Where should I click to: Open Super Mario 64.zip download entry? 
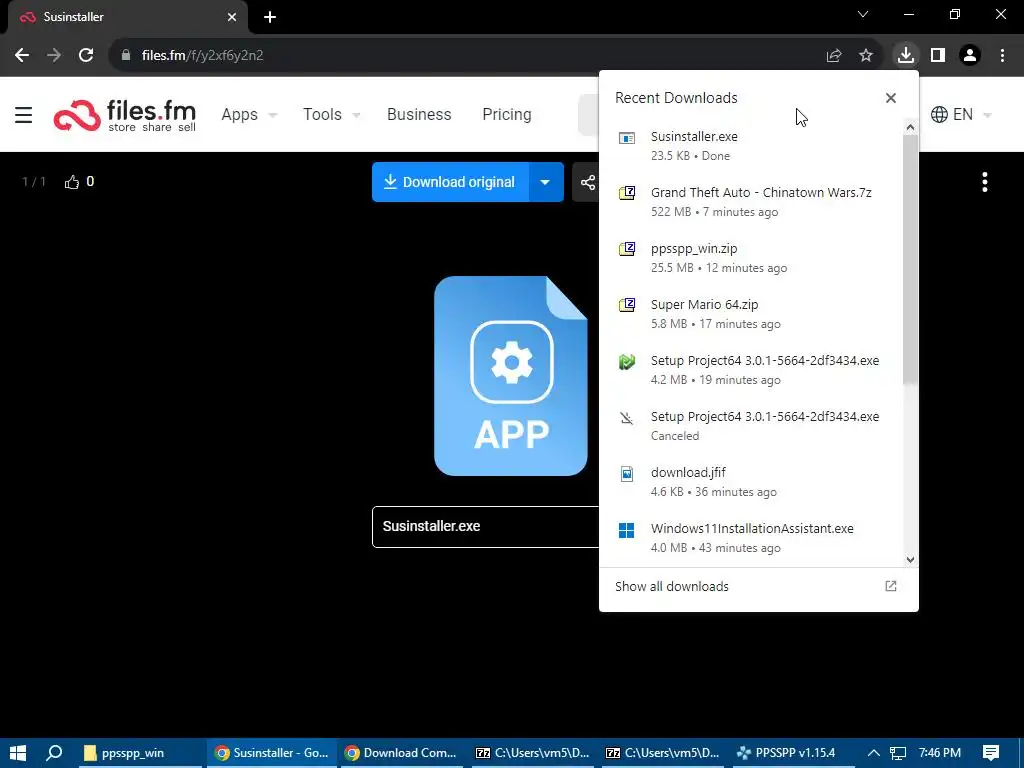[x=751, y=314]
